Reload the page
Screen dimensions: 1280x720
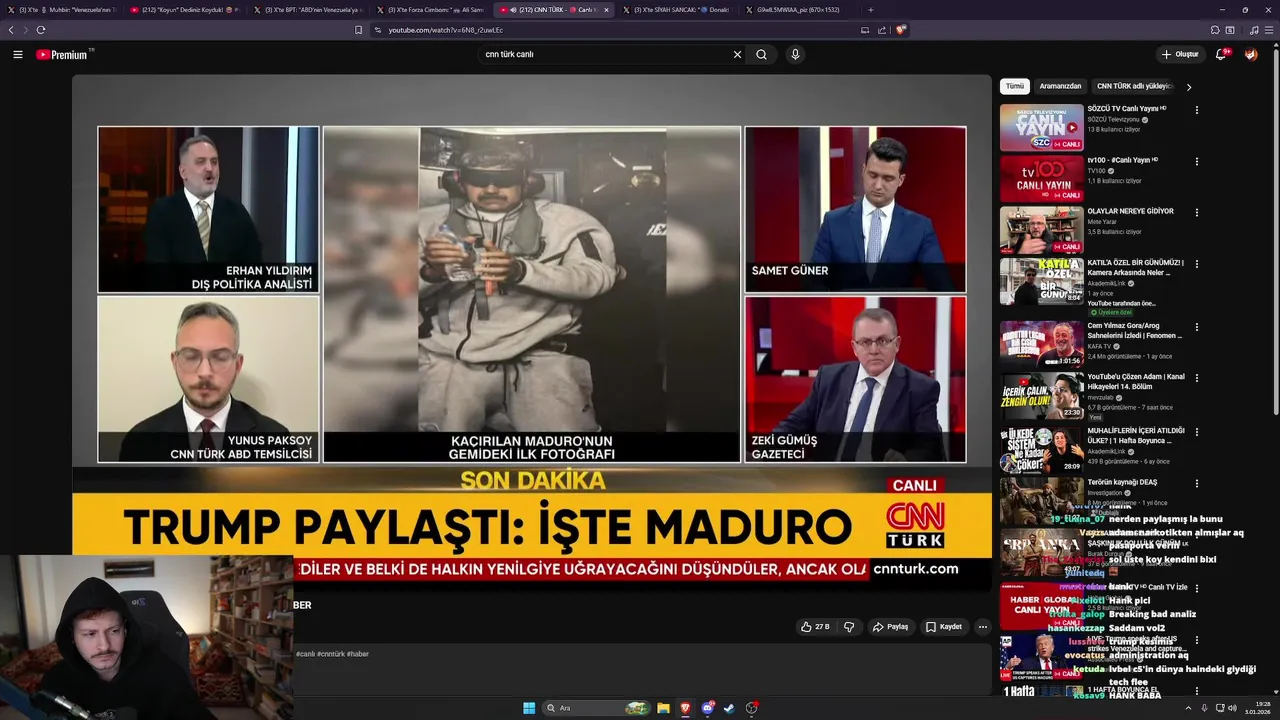tap(41, 30)
